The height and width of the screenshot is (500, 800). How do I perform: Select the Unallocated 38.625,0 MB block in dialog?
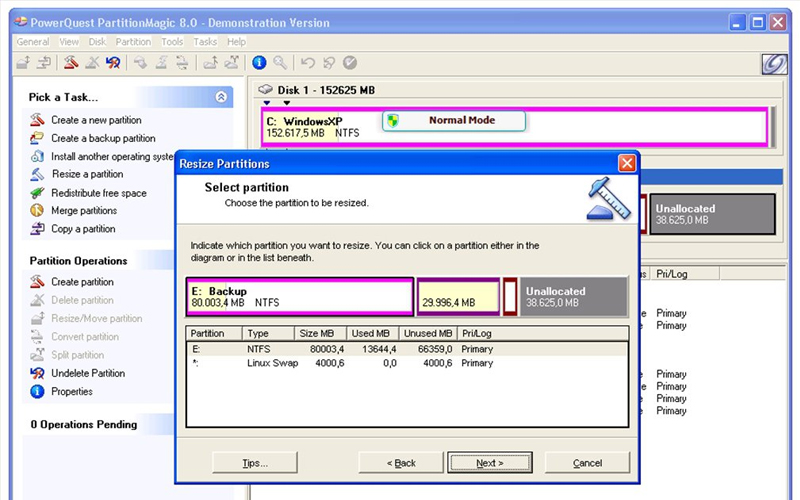573,297
